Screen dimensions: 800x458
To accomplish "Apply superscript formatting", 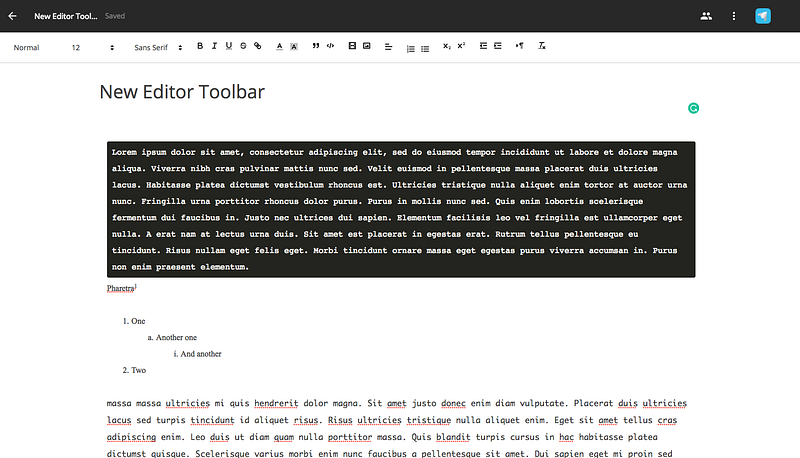I will coord(461,46).
